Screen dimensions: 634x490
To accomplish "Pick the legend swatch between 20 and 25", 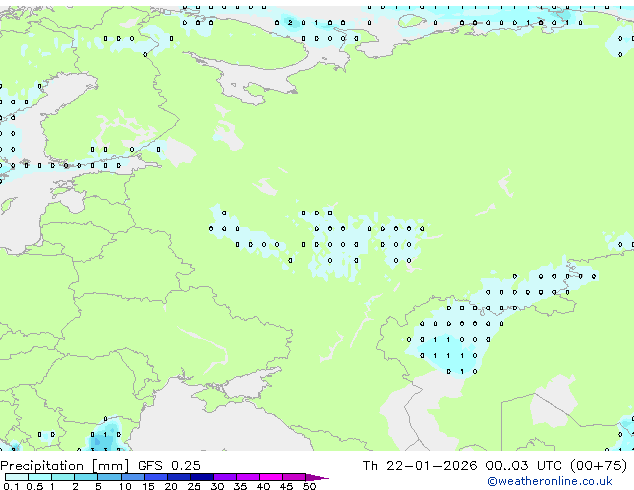I will click(x=179, y=477).
